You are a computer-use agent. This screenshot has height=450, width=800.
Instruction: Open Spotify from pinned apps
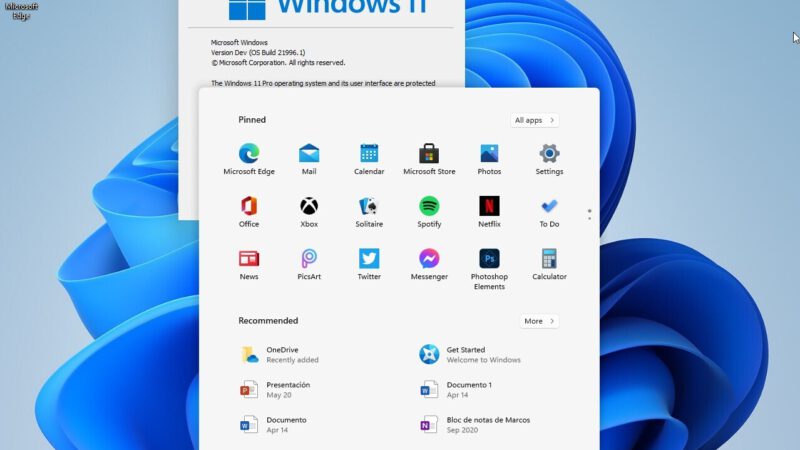click(429, 212)
